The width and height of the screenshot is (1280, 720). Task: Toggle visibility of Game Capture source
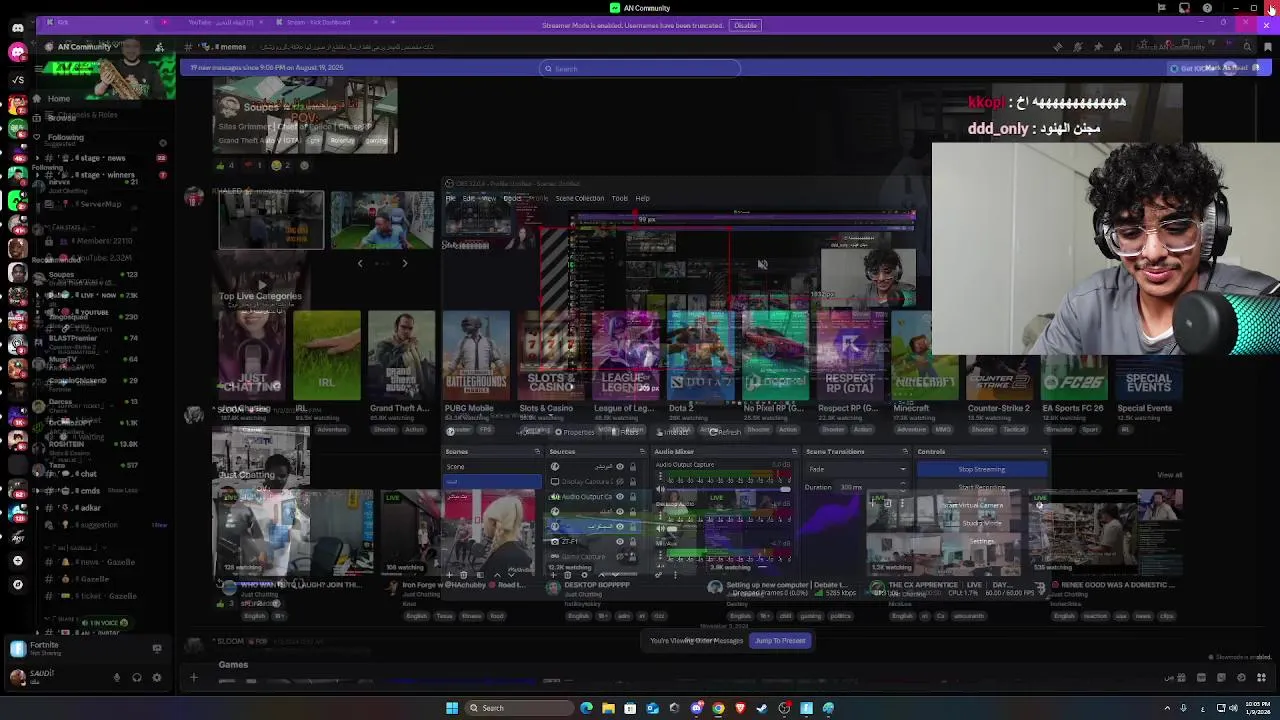click(x=620, y=556)
